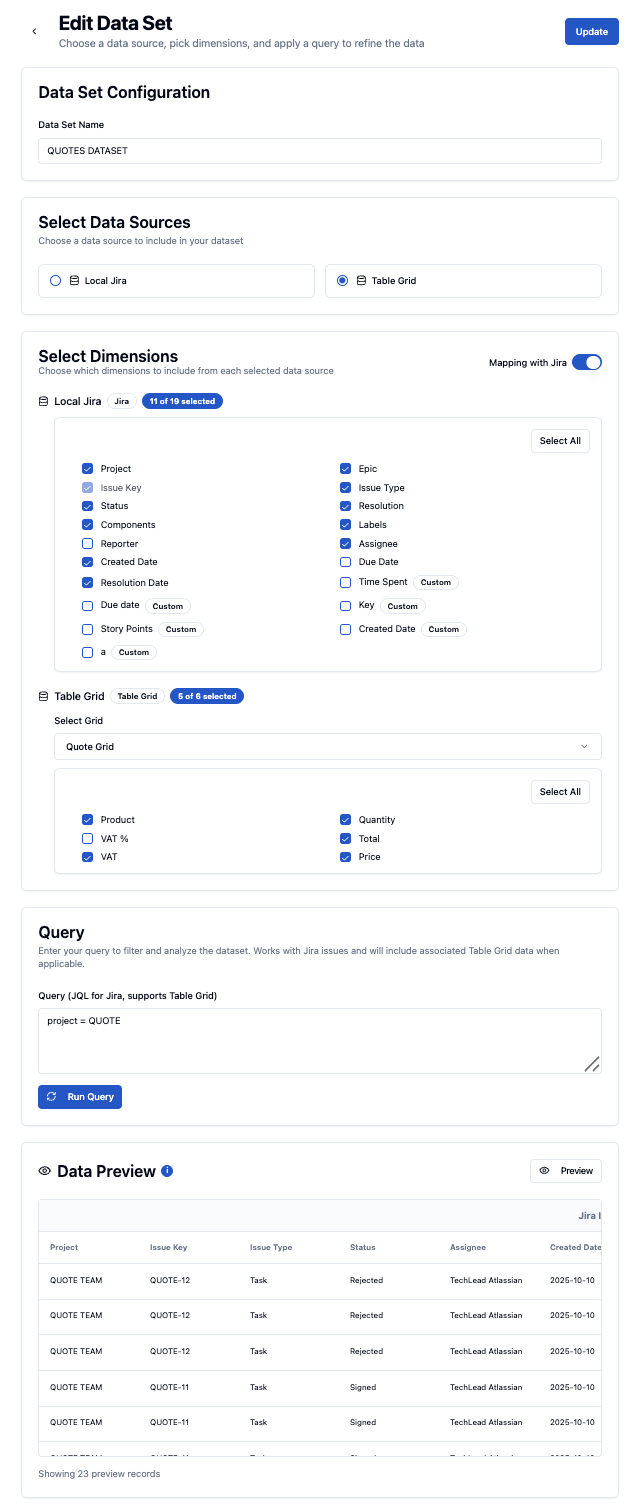Check the Key custom field checkbox
The height and width of the screenshot is (1510, 642).
pos(346,606)
